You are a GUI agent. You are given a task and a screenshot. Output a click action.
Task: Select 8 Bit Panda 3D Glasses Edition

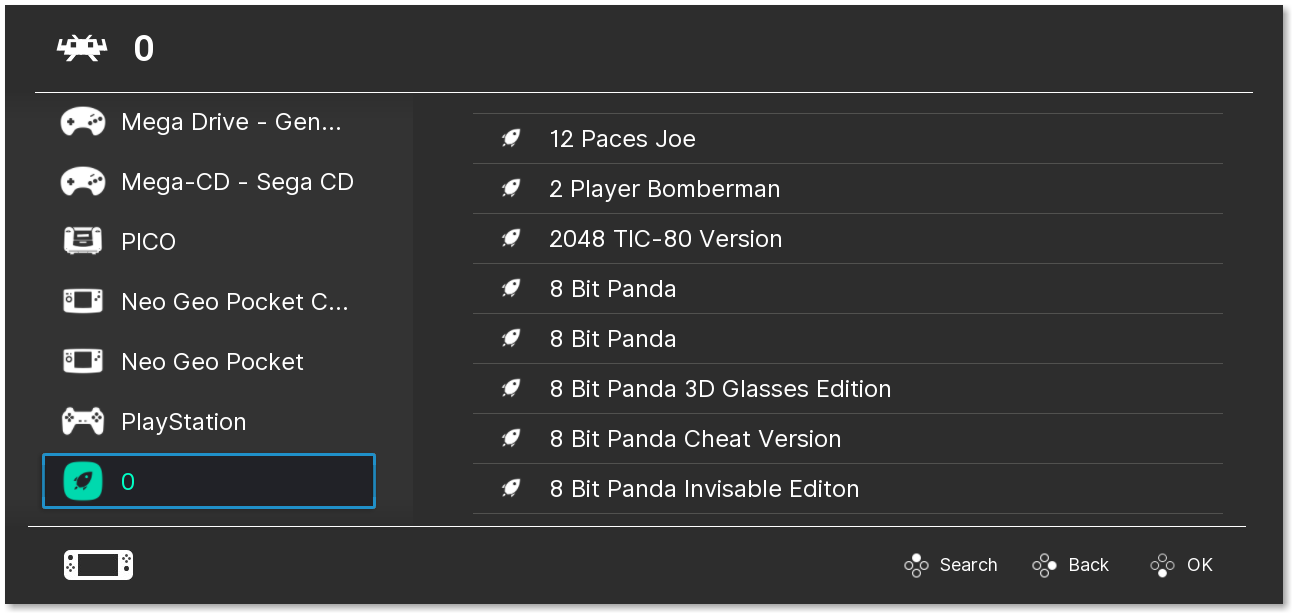(720, 388)
